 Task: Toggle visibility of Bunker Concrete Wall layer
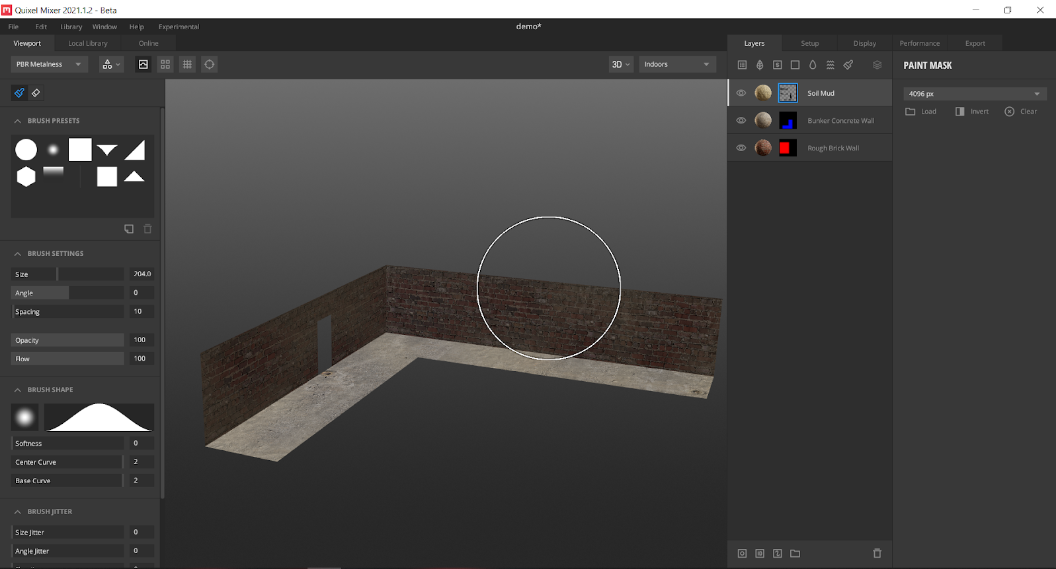click(x=741, y=121)
